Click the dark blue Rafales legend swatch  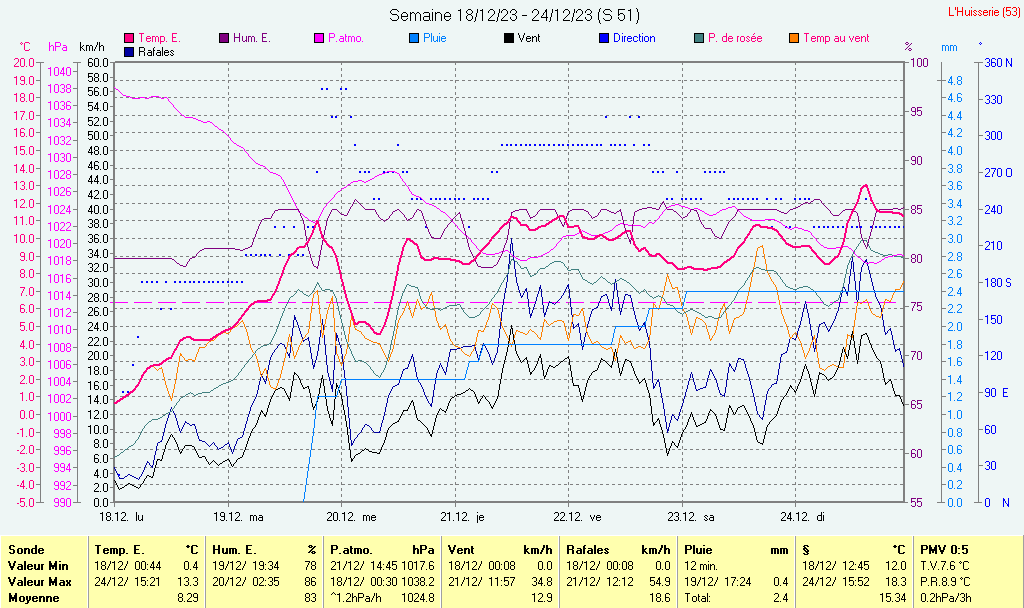click(x=129, y=52)
